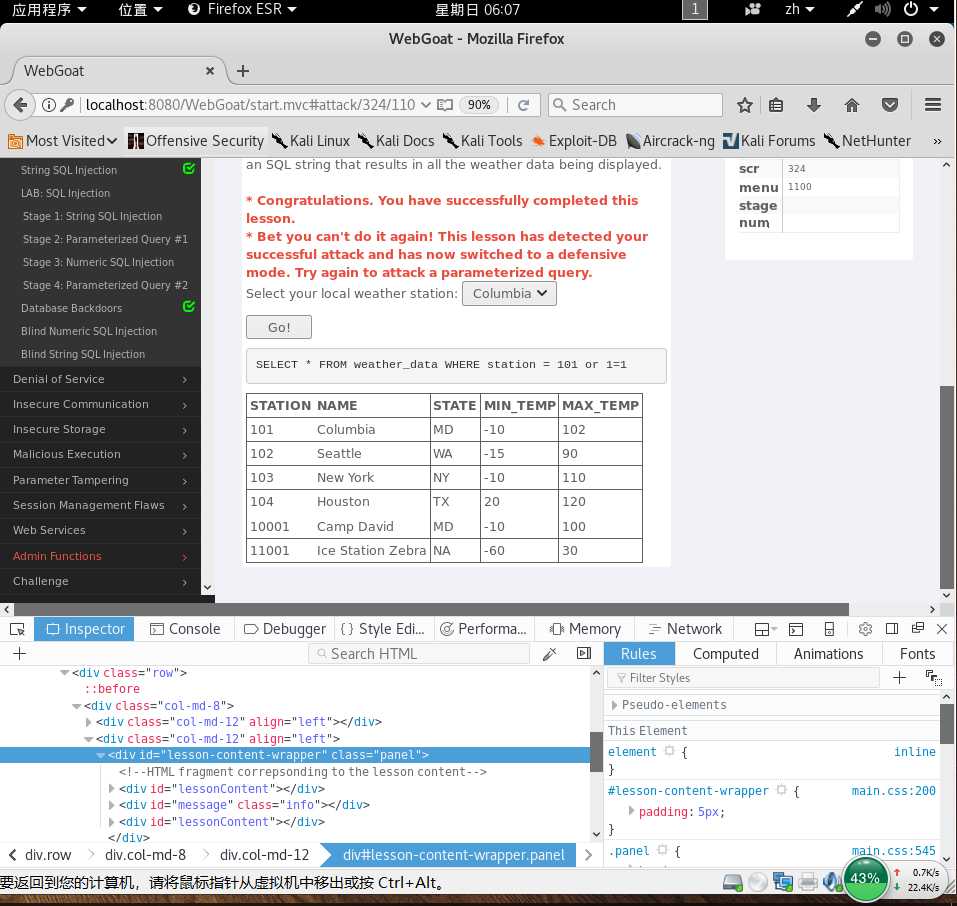Open a new browser tab

[243, 71]
